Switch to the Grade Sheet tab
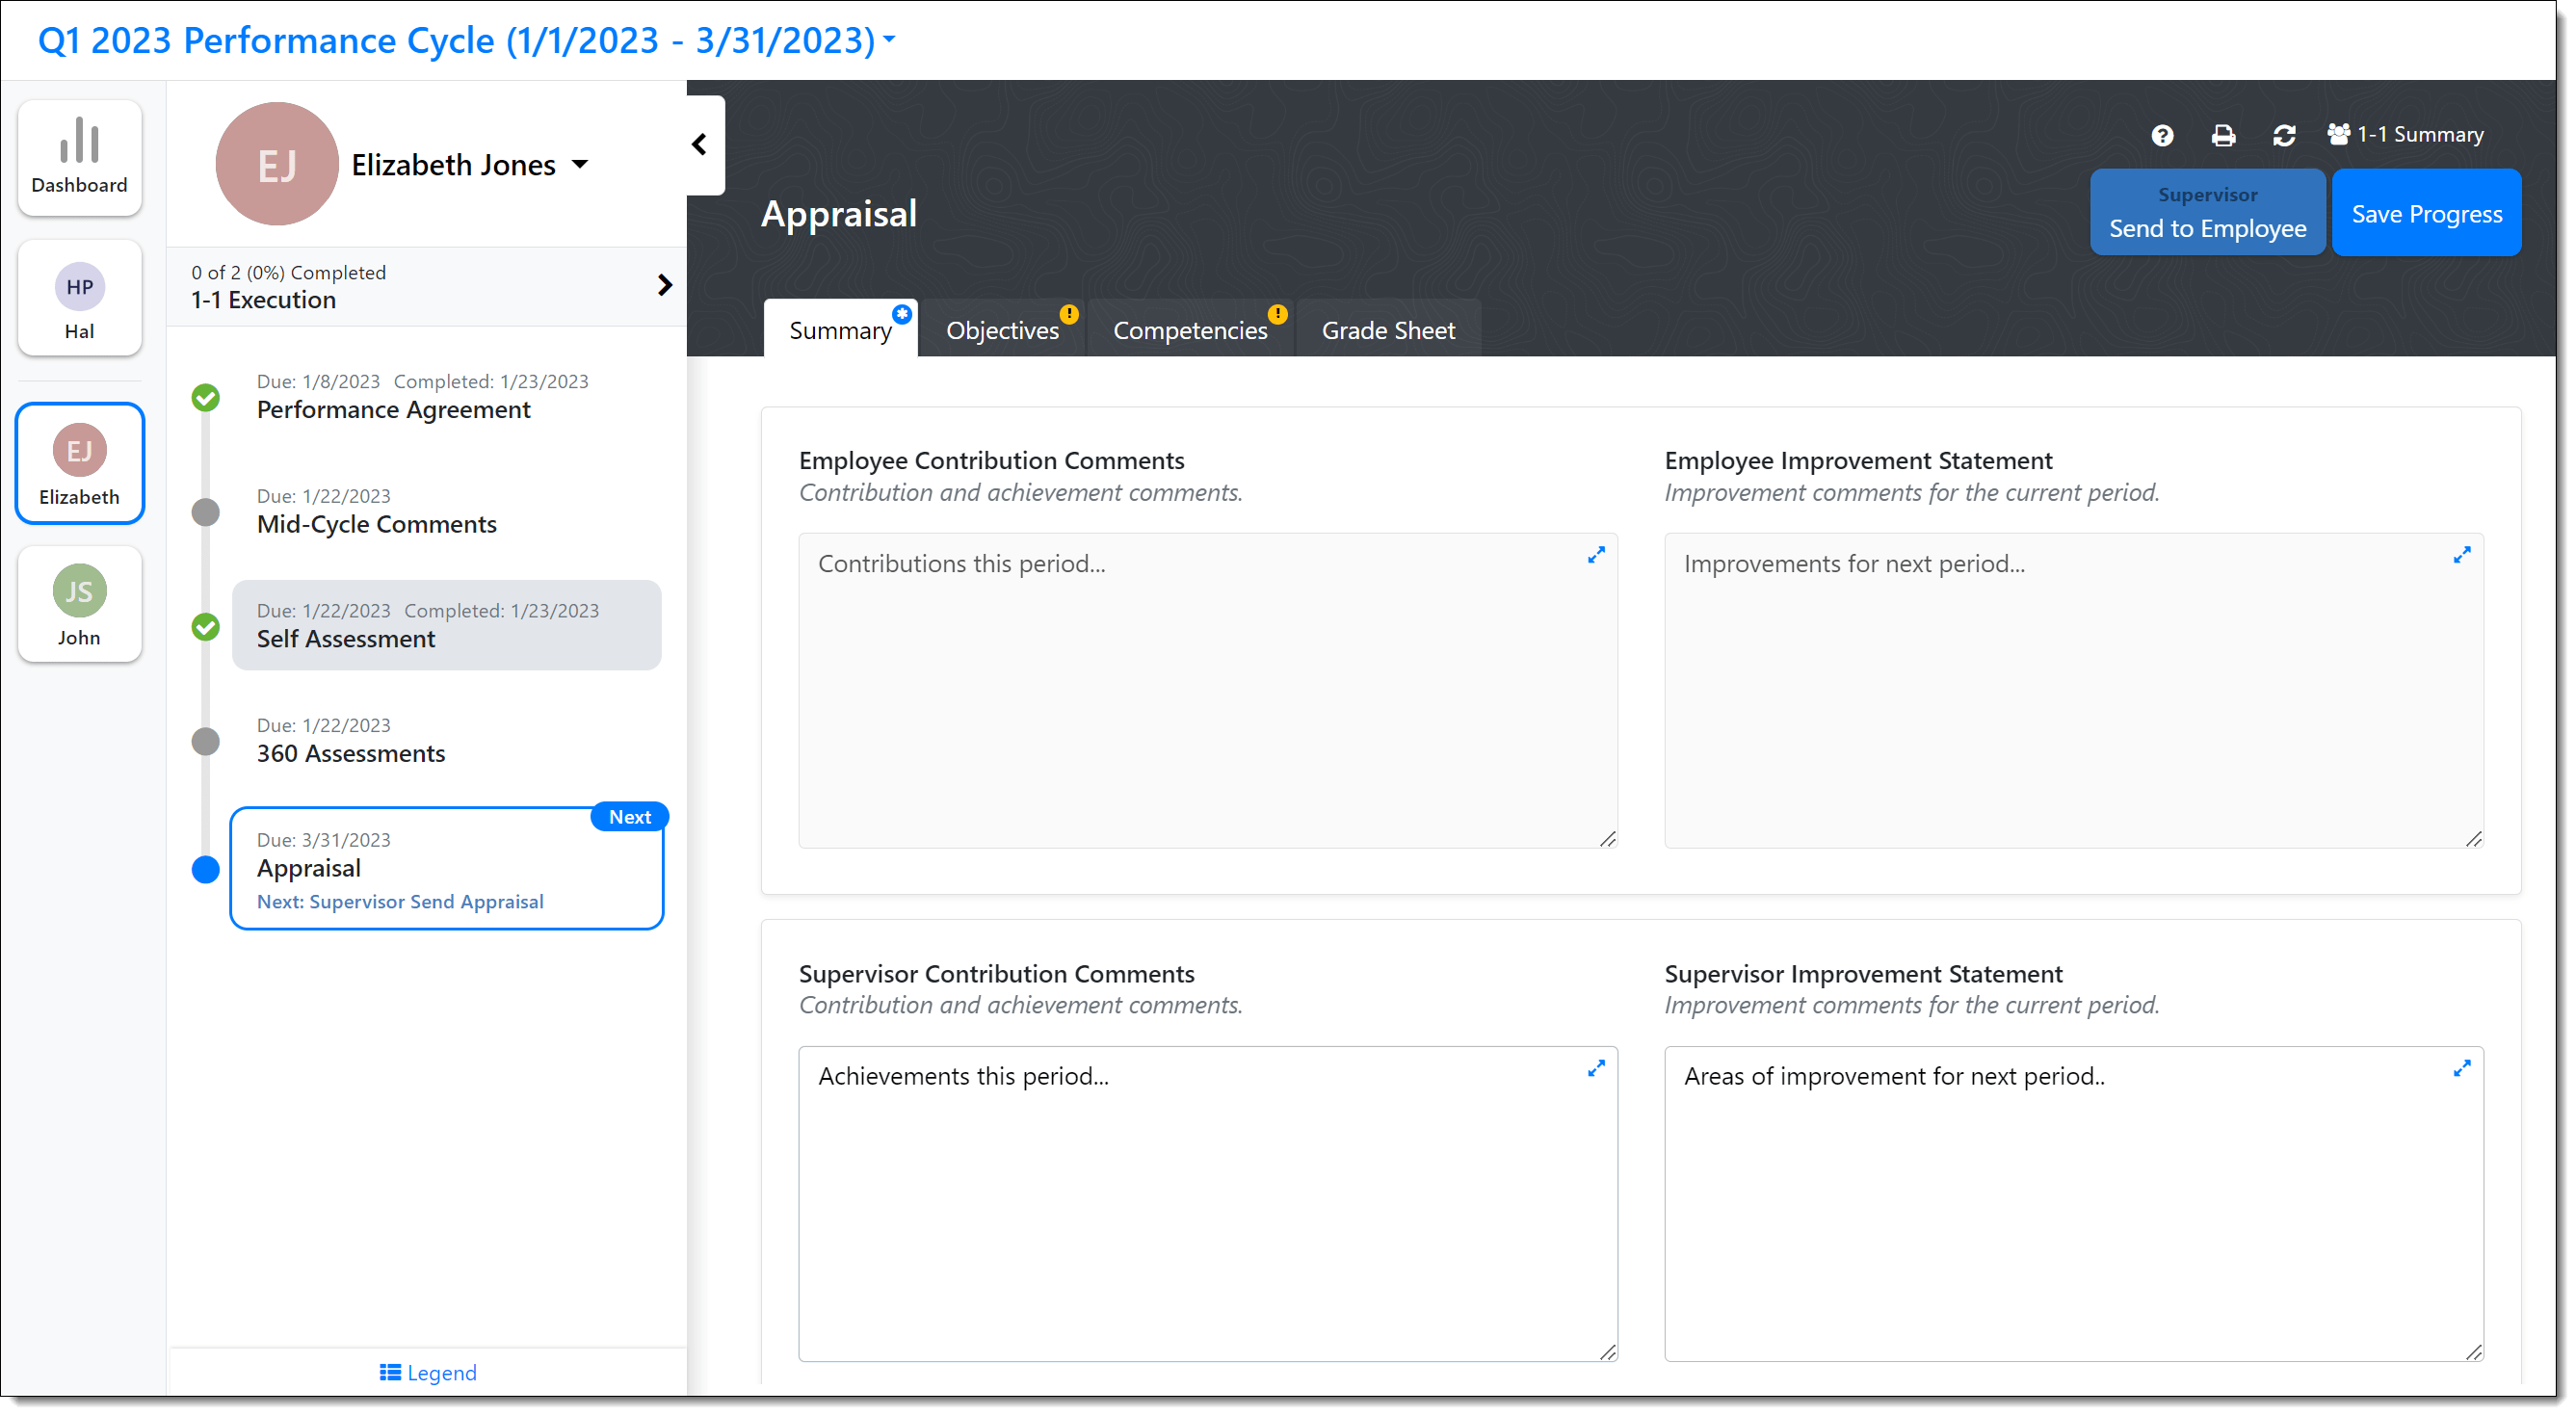The image size is (2576, 1416). click(x=1388, y=330)
